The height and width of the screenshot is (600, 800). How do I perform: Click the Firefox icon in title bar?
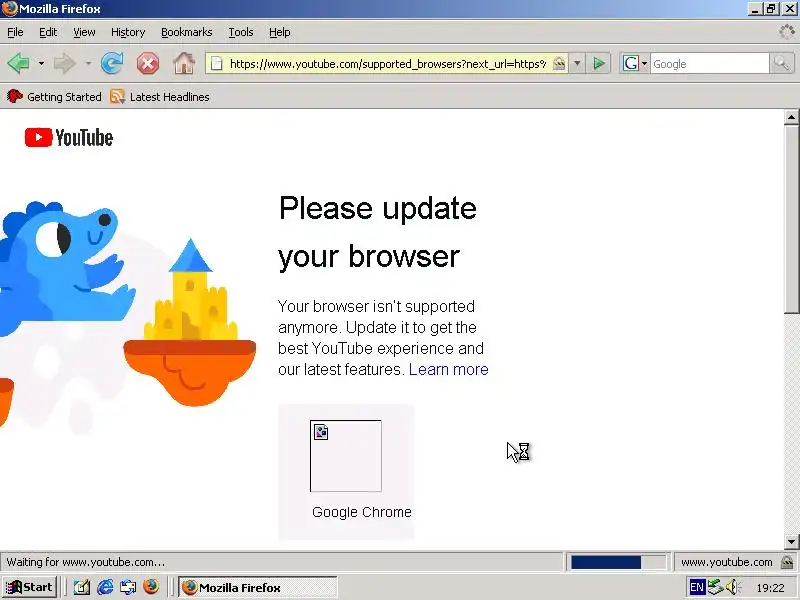(x=9, y=9)
